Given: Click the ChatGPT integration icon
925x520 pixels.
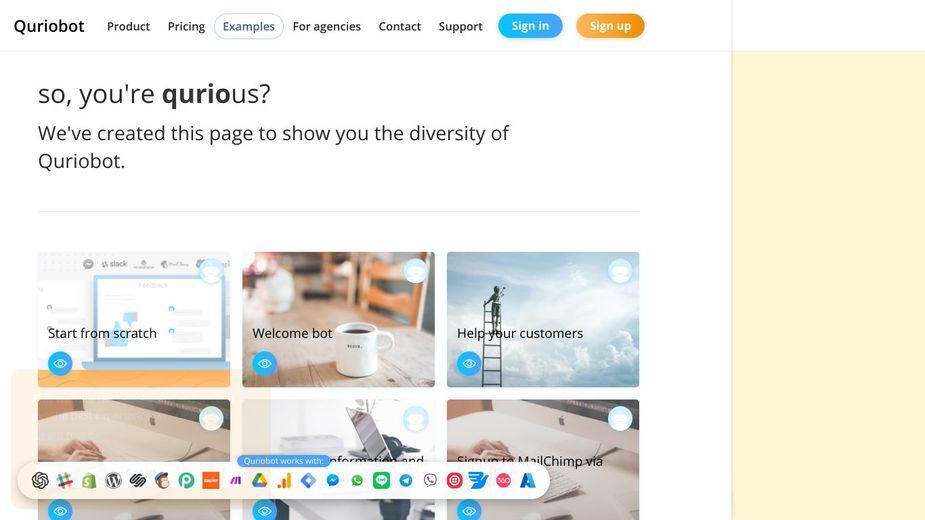Looking at the screenshot, I should 40,480.
